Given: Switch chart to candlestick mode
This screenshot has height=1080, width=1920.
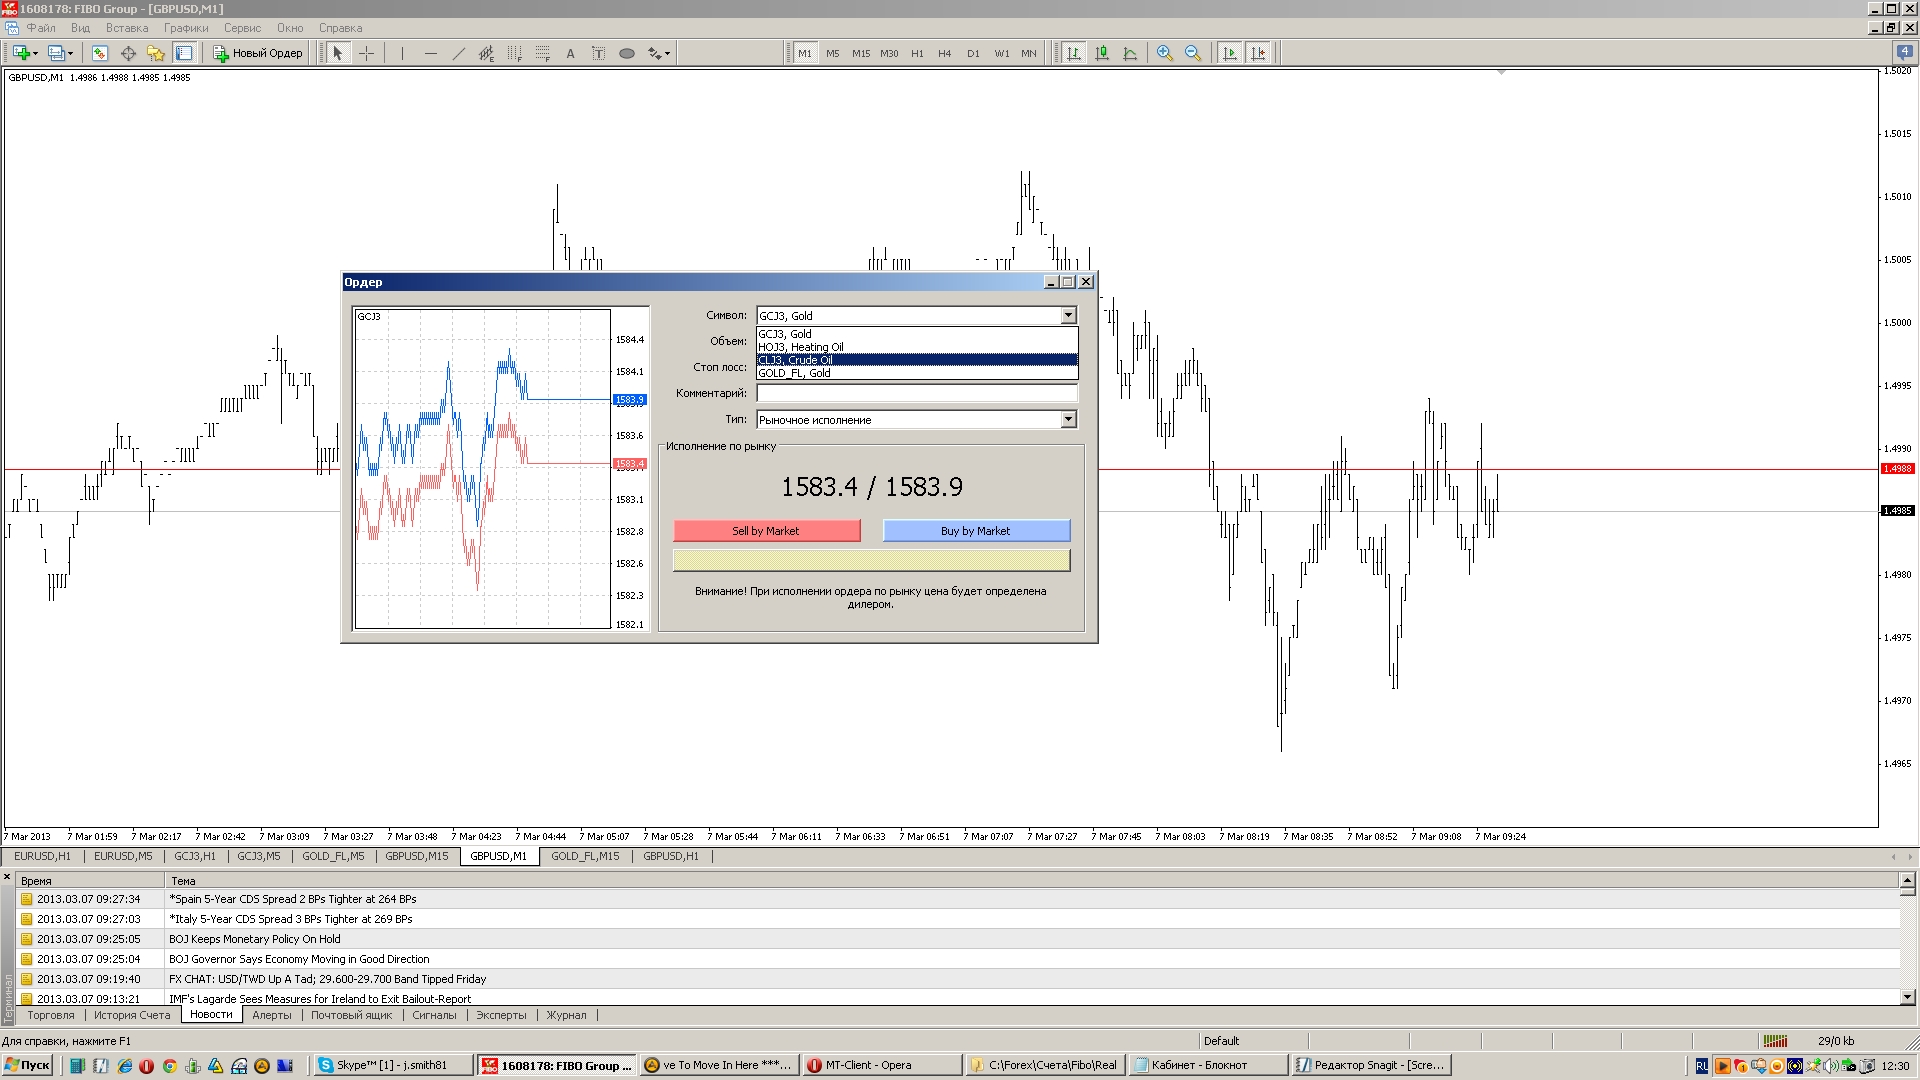Looking at the screenshot, I should 1101,53.
